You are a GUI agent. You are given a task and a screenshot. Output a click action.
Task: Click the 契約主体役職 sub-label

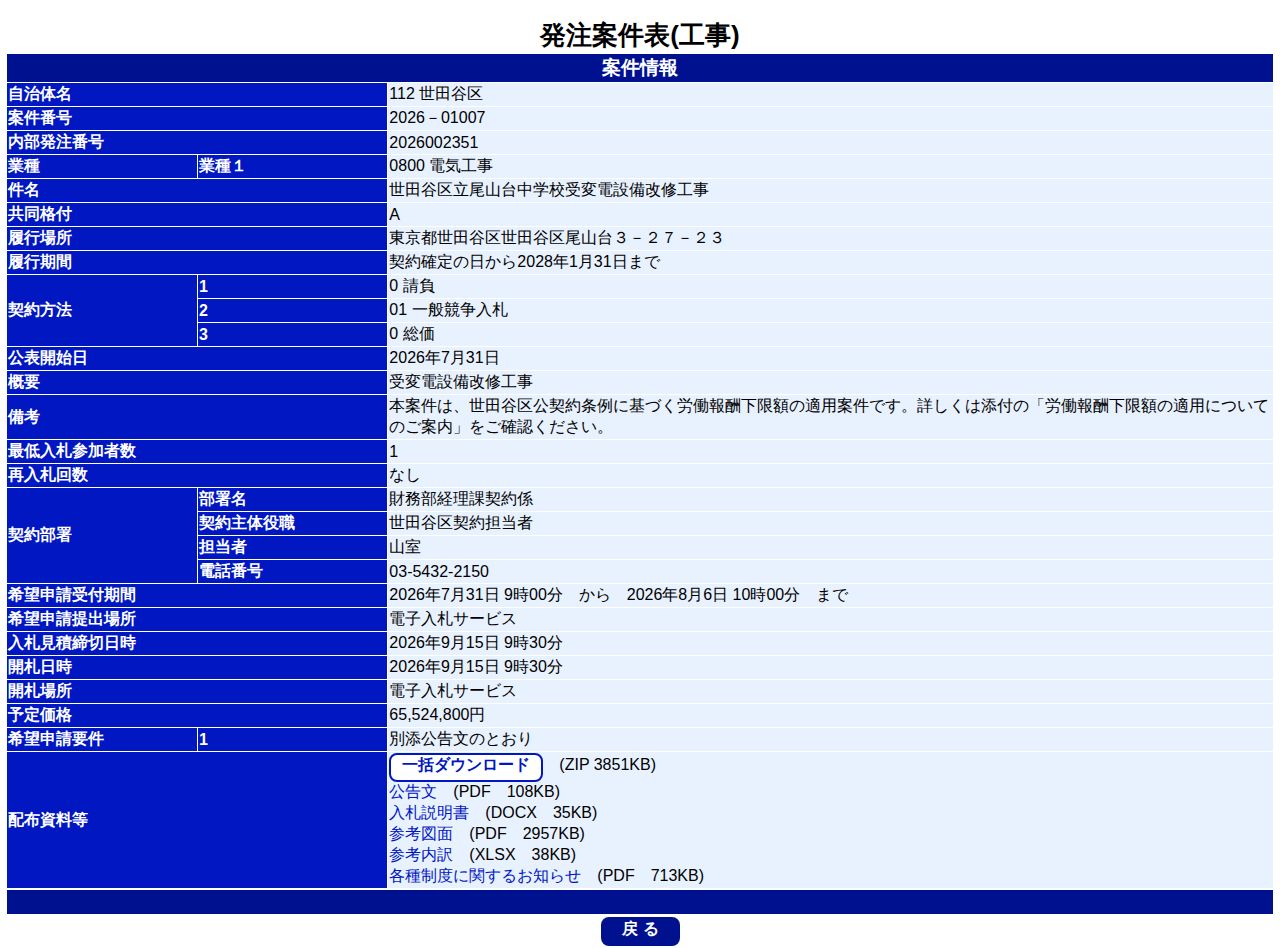pos(292,523)
